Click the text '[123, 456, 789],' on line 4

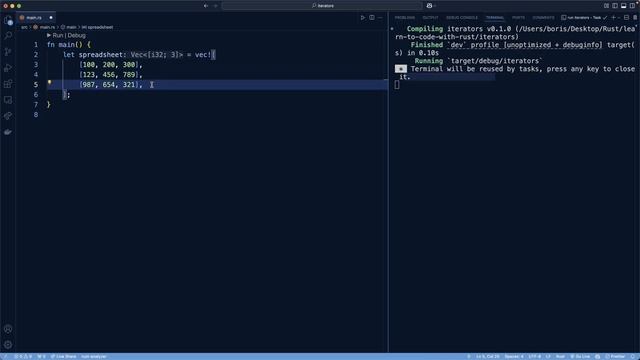pos(111,75)
